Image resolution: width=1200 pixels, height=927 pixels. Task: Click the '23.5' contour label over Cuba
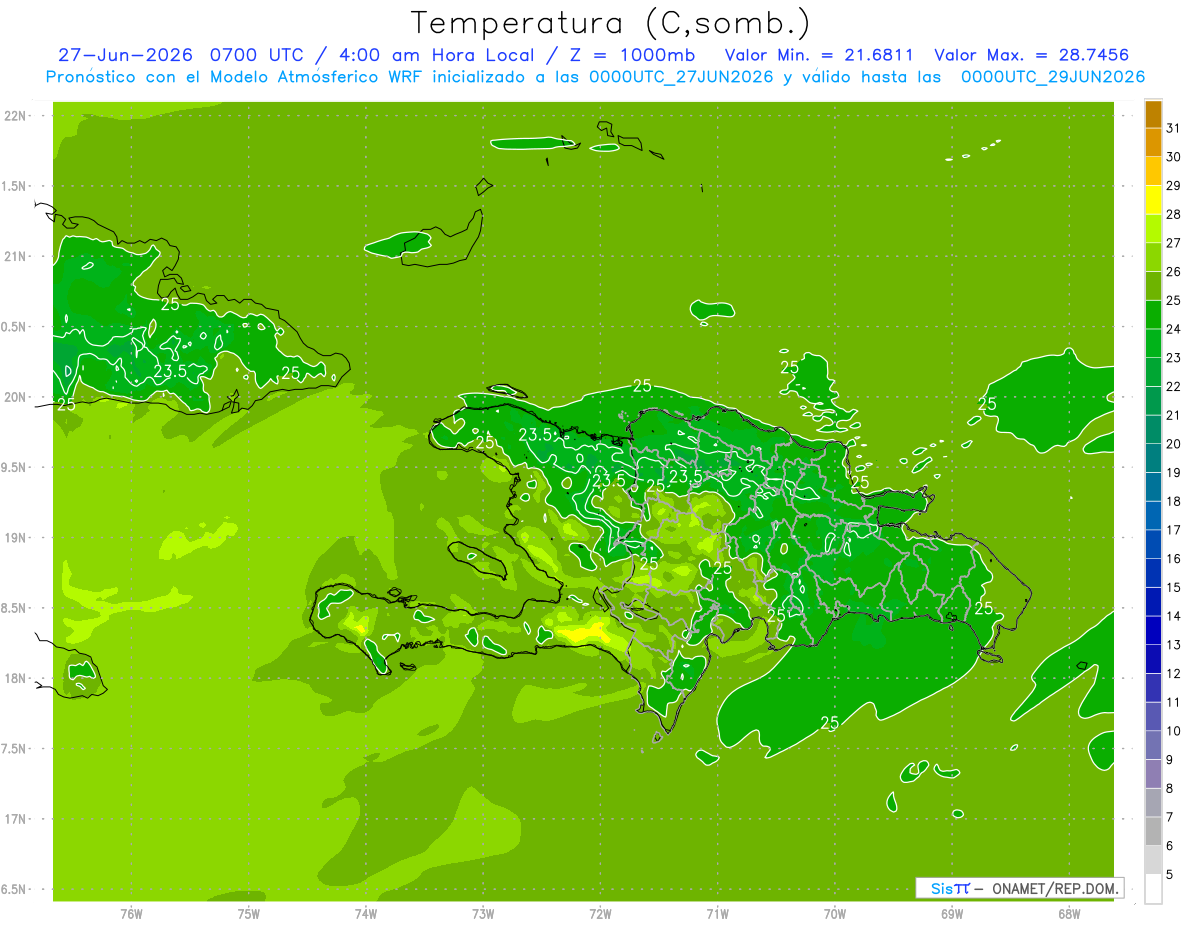pos(170,372)
